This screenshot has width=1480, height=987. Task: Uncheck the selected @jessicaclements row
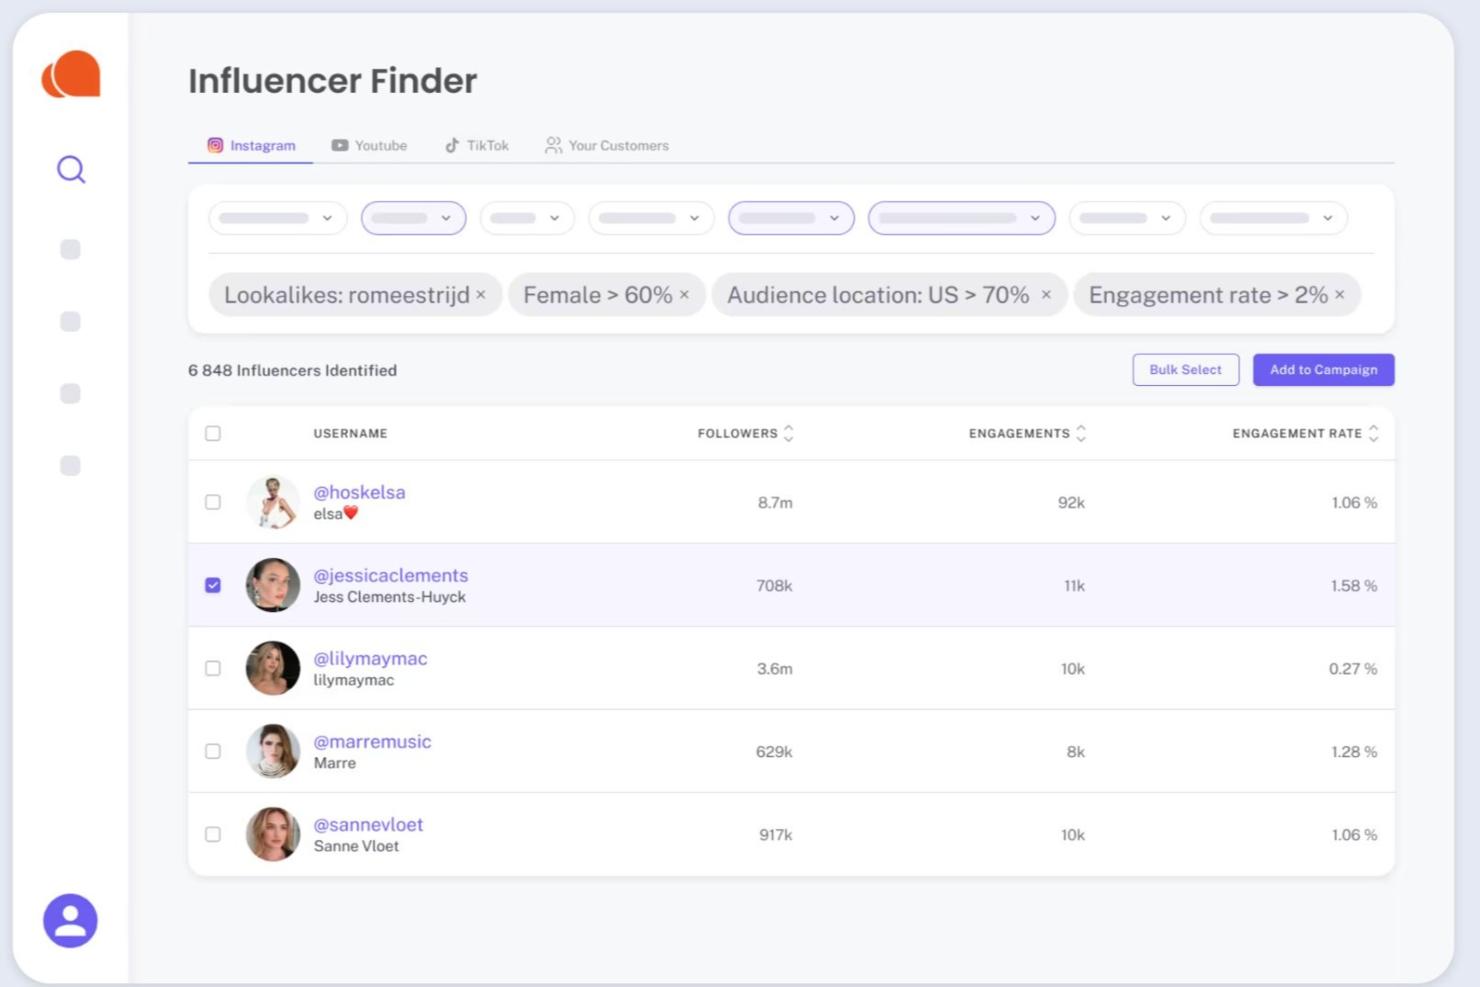(x=213, y=585)
